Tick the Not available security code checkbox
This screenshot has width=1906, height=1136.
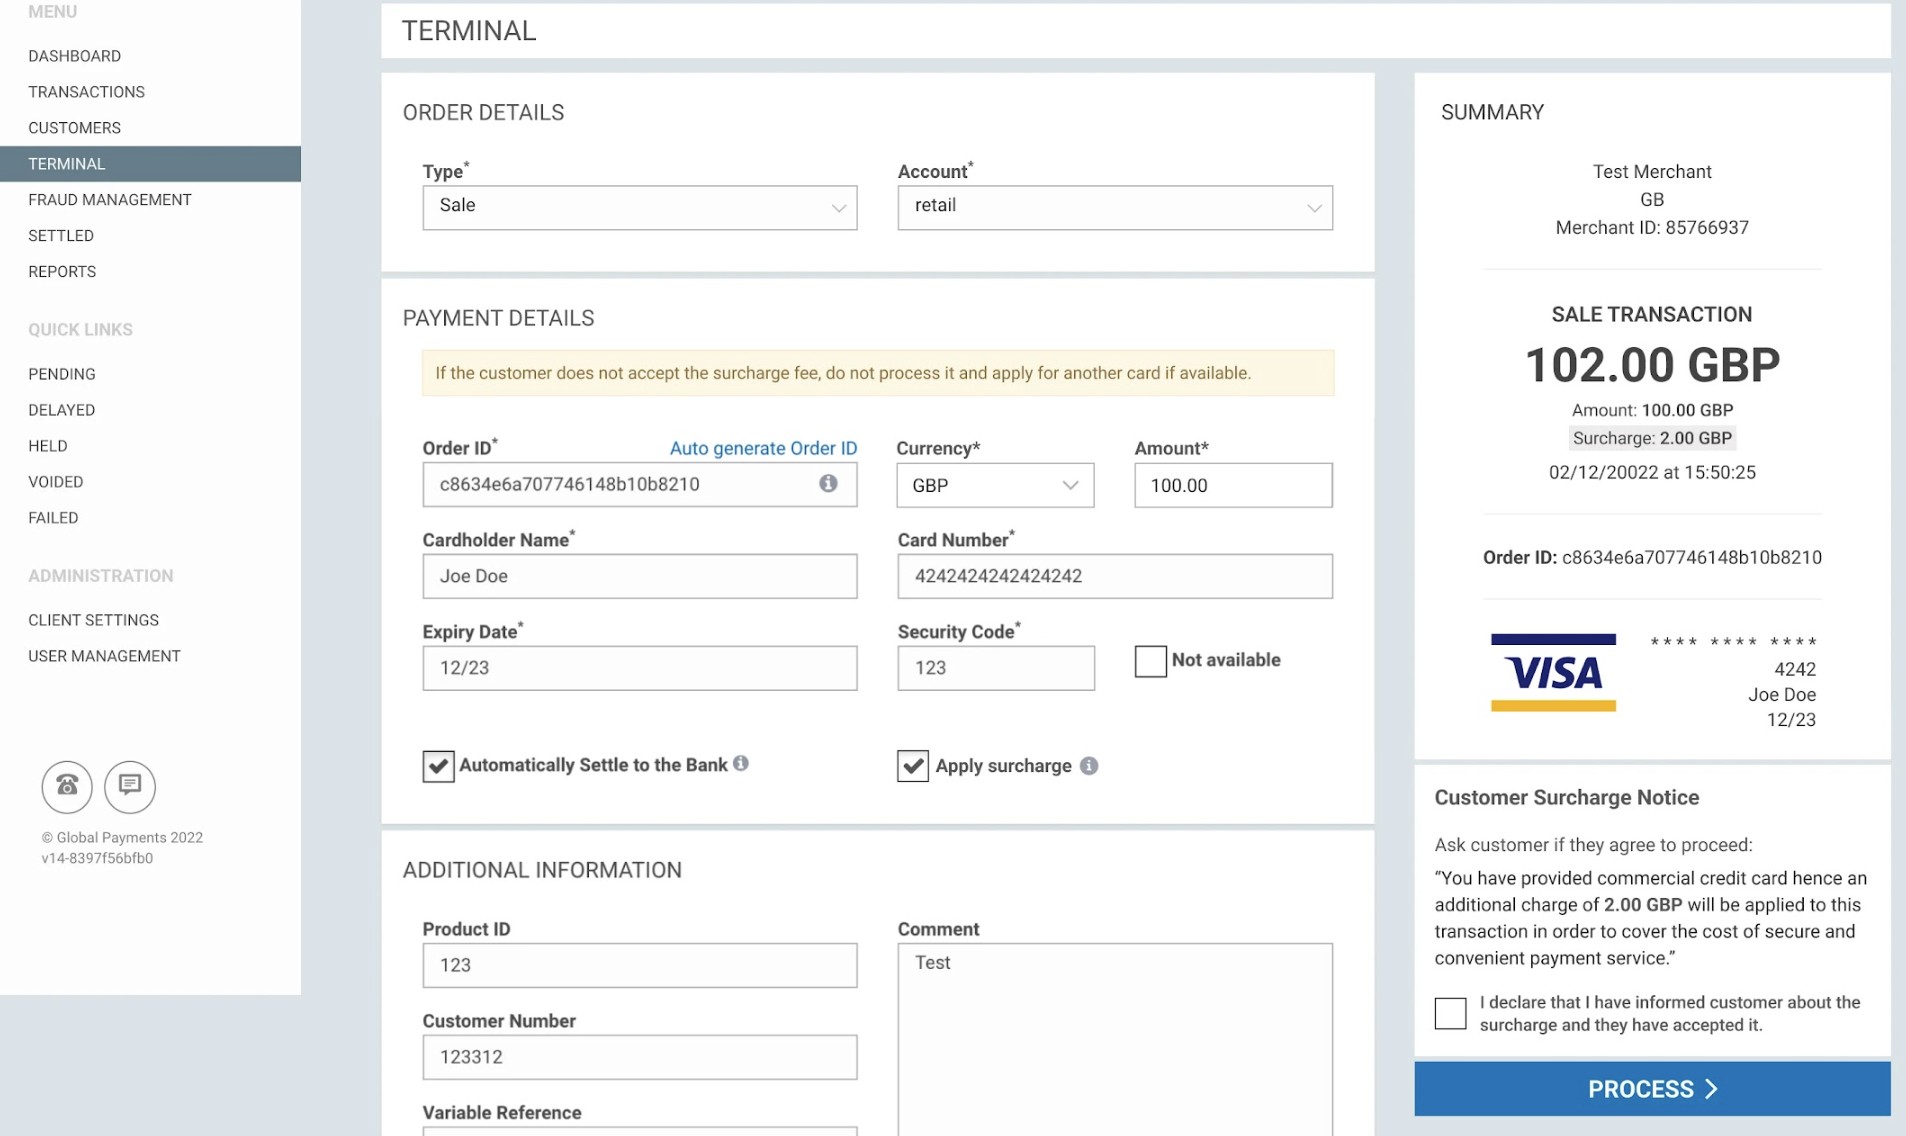tap(1150, 661)
